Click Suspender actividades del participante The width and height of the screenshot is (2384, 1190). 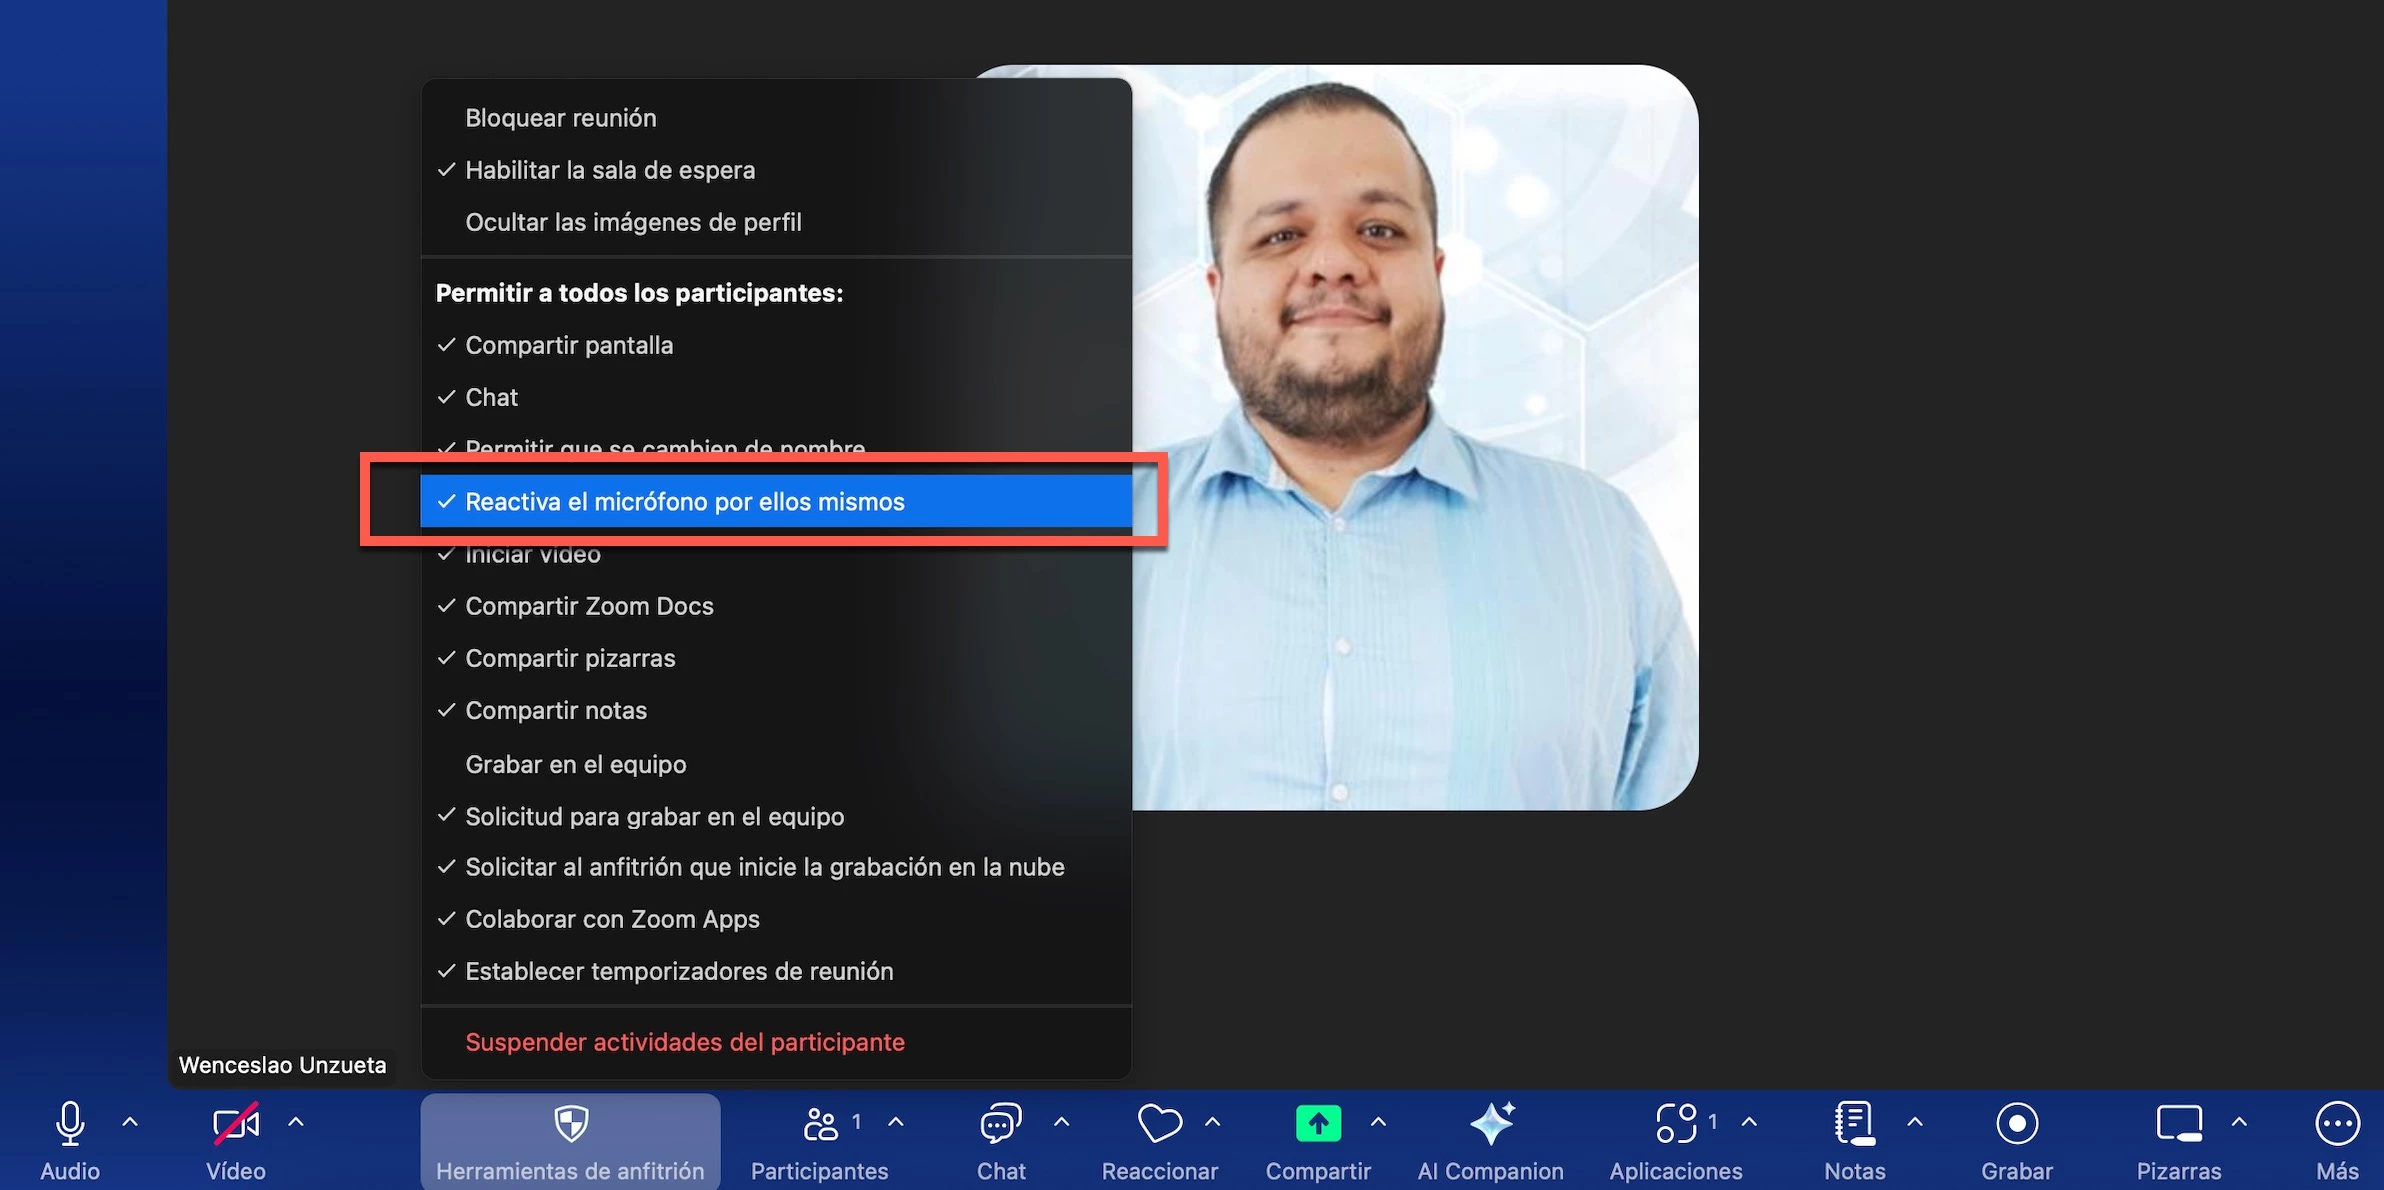[x=685, y=1042]
